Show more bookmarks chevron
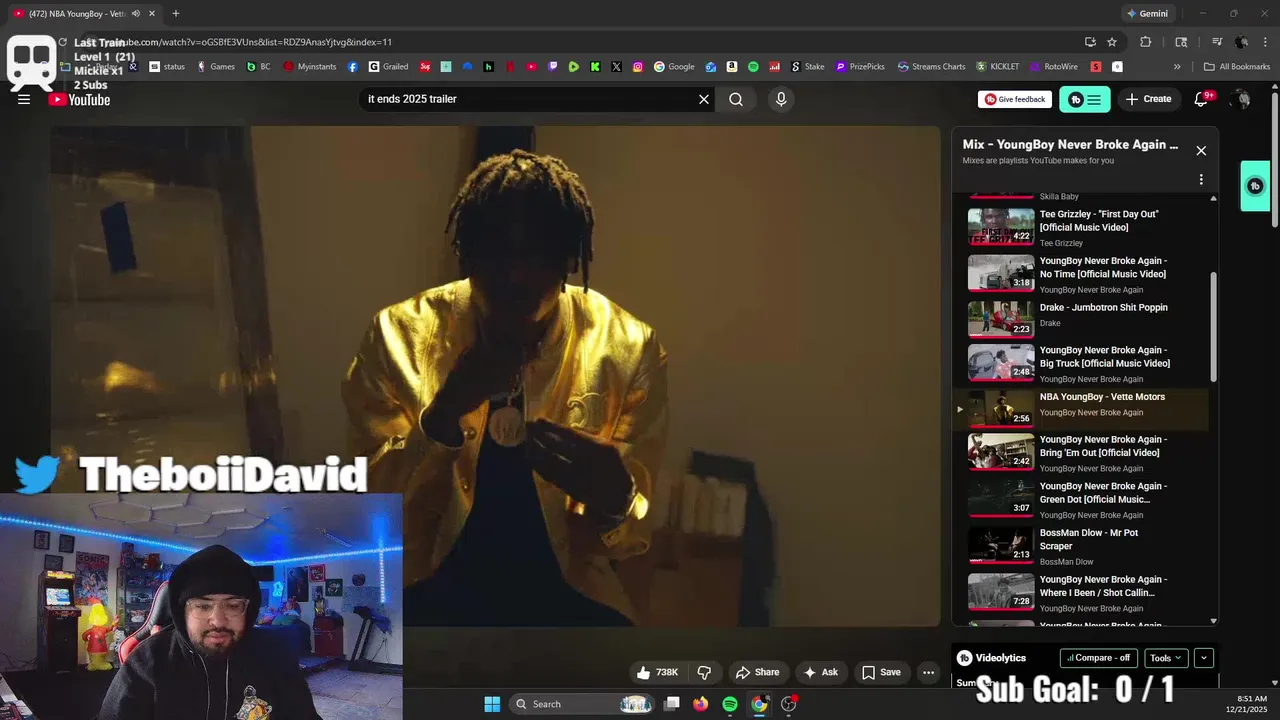1280x720 pixels. 1177,67
